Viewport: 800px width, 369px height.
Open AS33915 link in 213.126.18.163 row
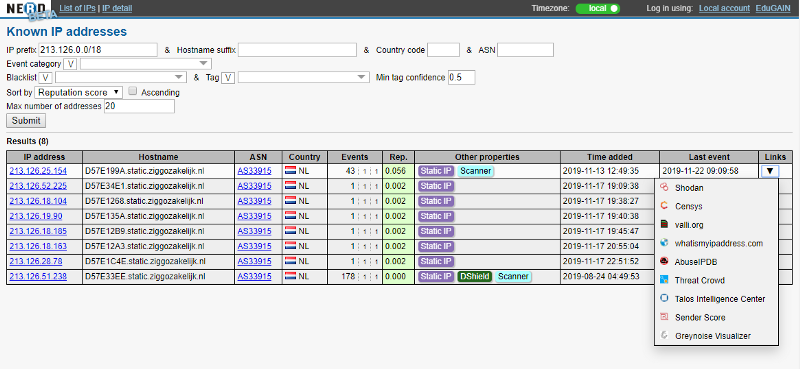click(255, 246)
